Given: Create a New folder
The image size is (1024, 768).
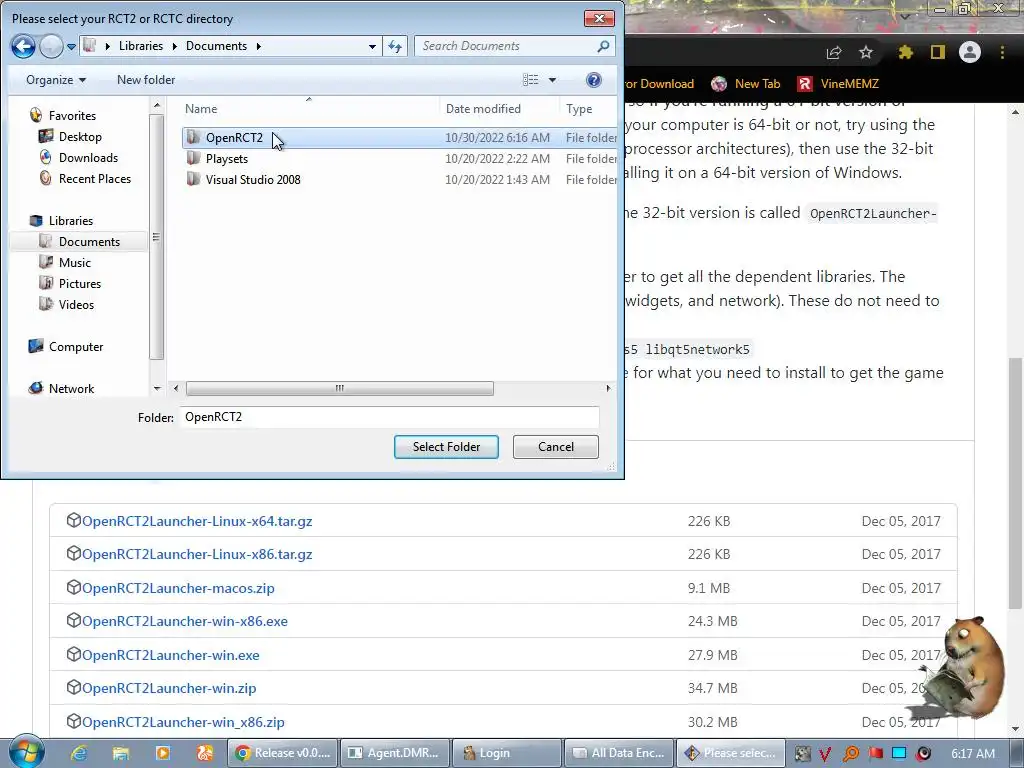Looking at the screenshot, I should coord(146,80).
